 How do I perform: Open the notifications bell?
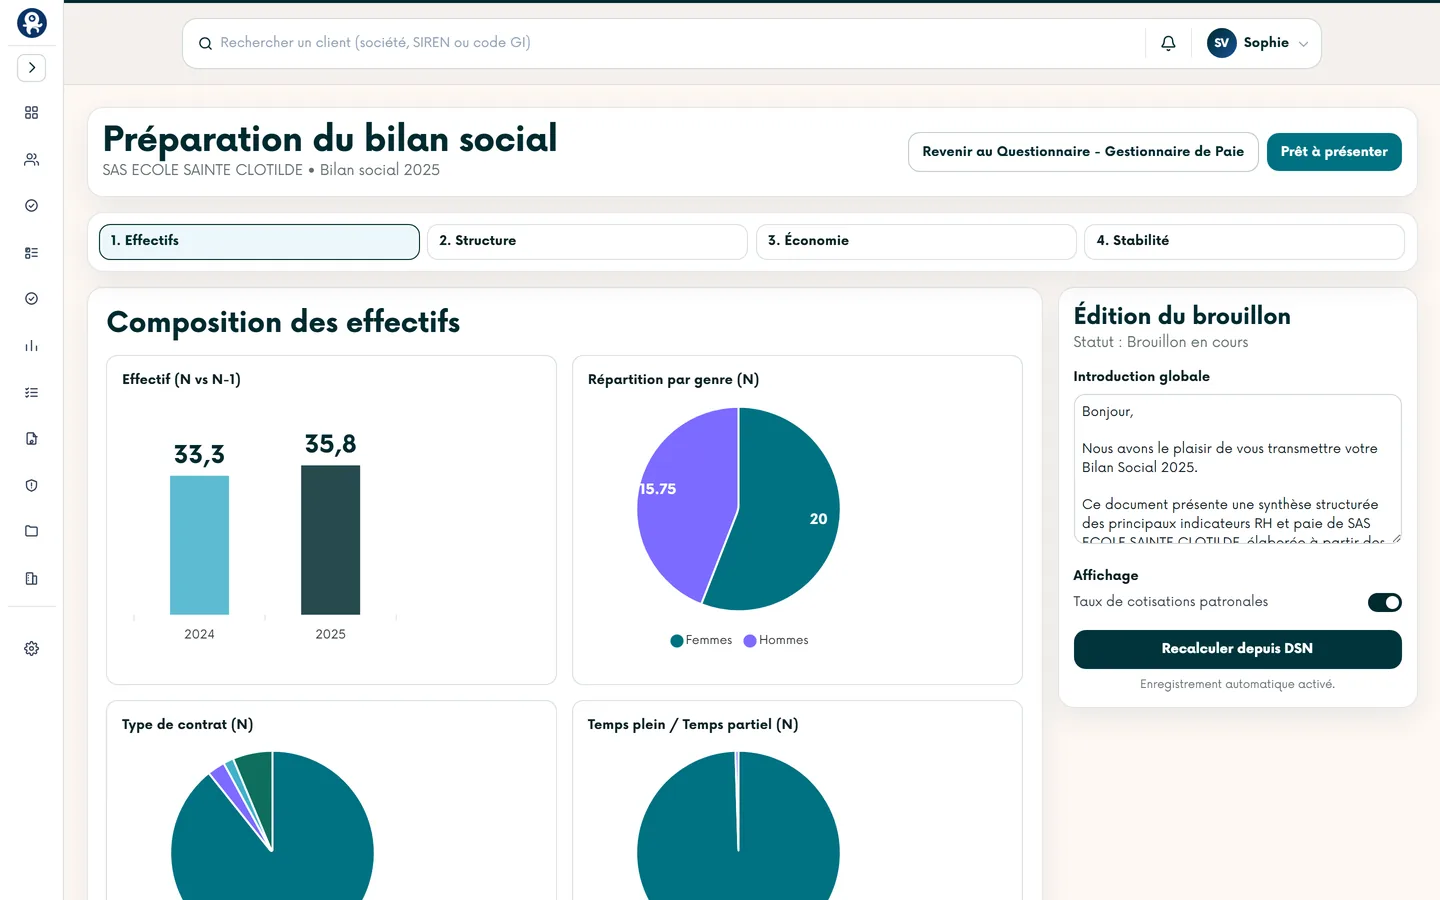click(x=1168, y=43)
